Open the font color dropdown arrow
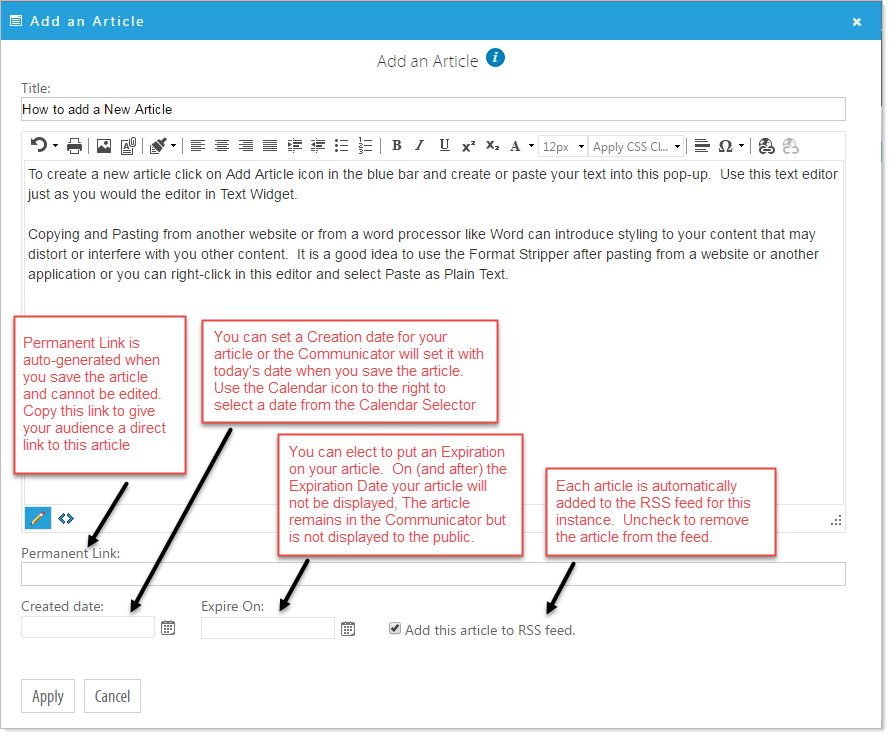Viewport: 890px width, 736px height. (531, 146)
